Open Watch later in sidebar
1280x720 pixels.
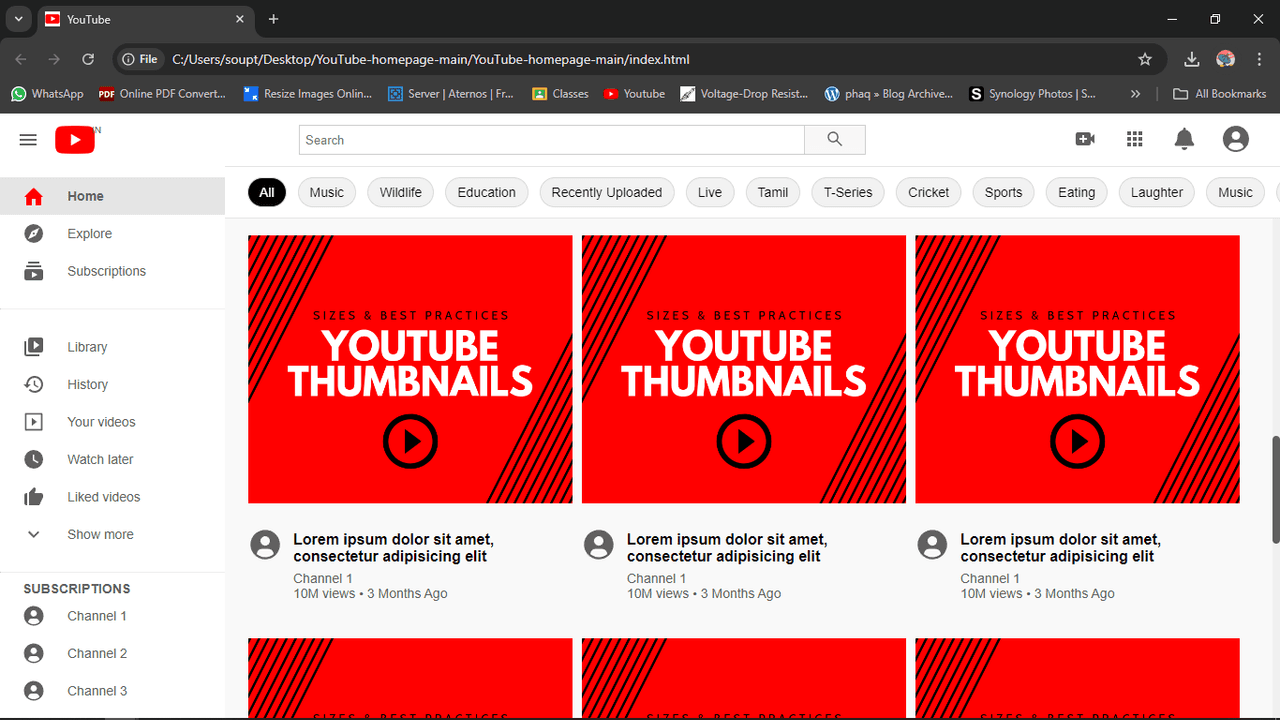99,460
